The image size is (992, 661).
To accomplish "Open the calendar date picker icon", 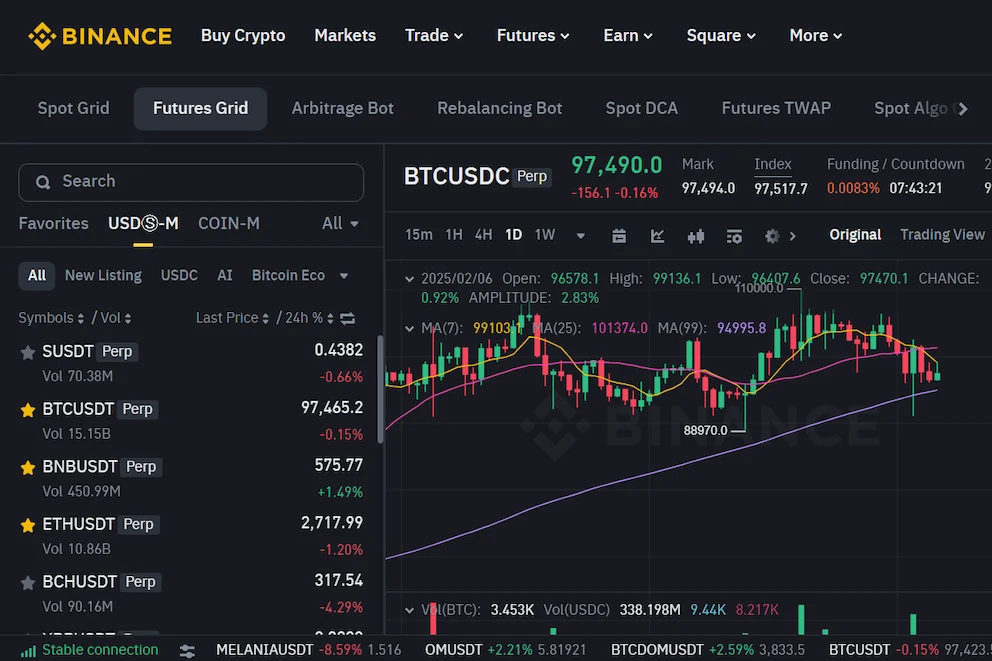I will tap(619, 236).
